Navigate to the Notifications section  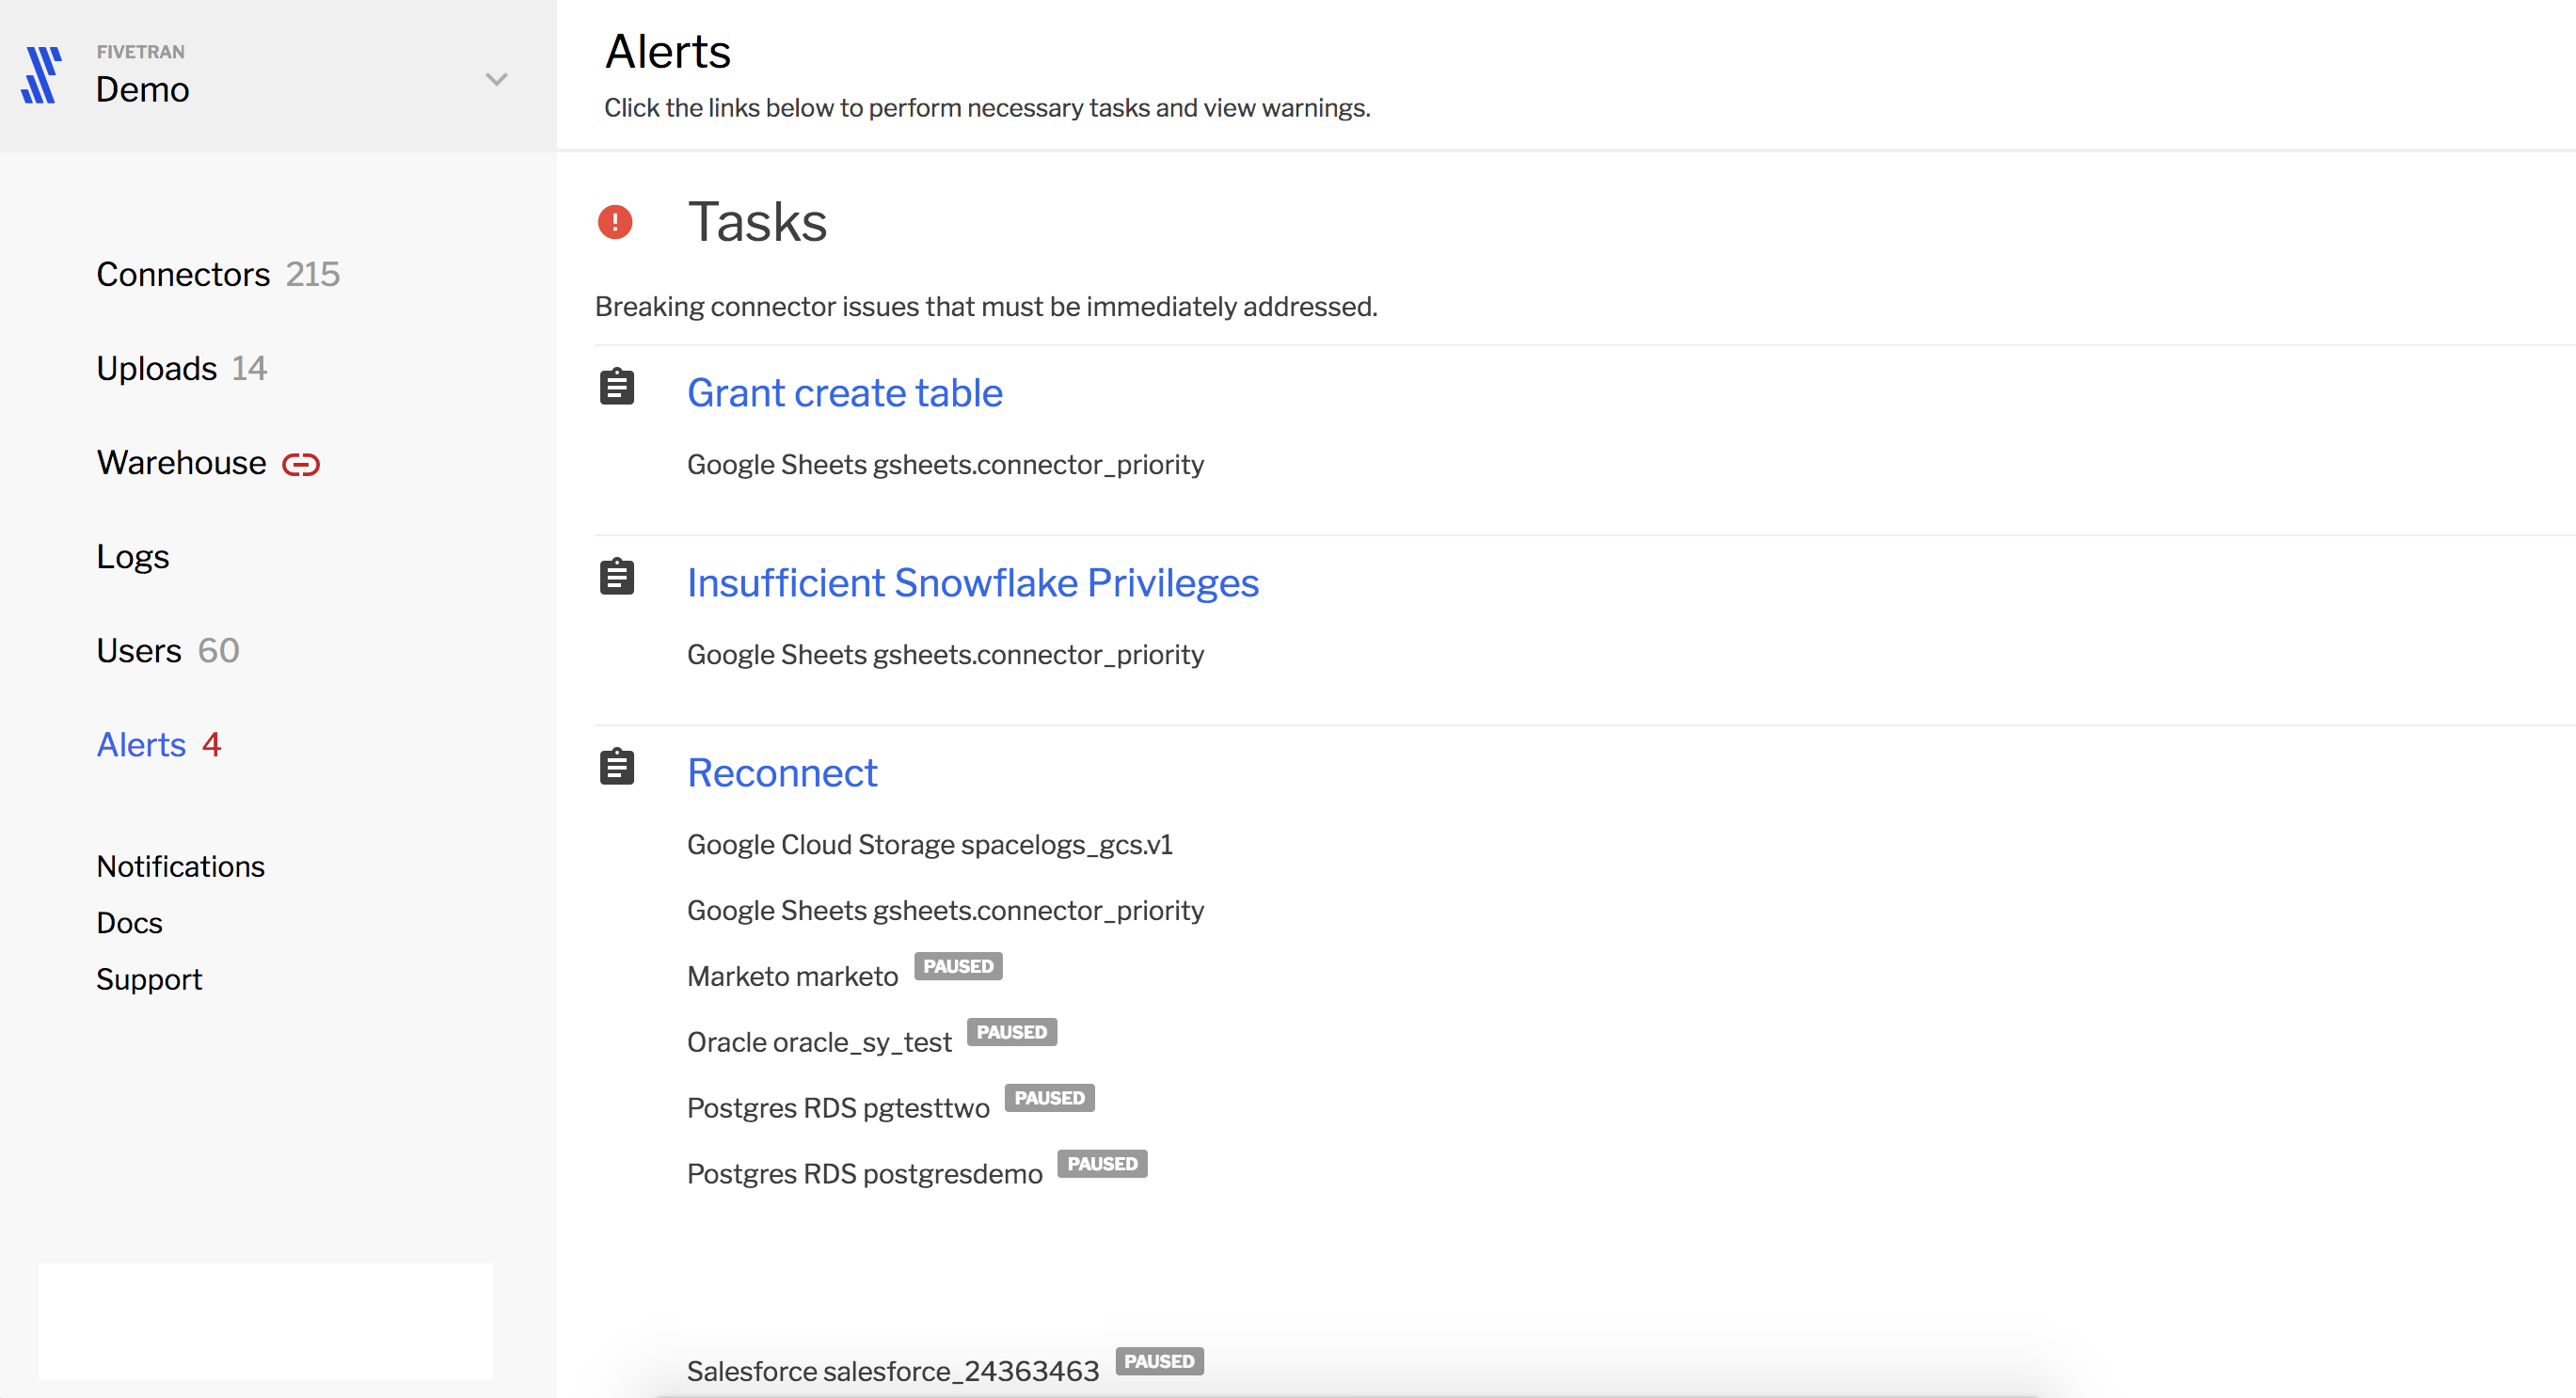181,866
